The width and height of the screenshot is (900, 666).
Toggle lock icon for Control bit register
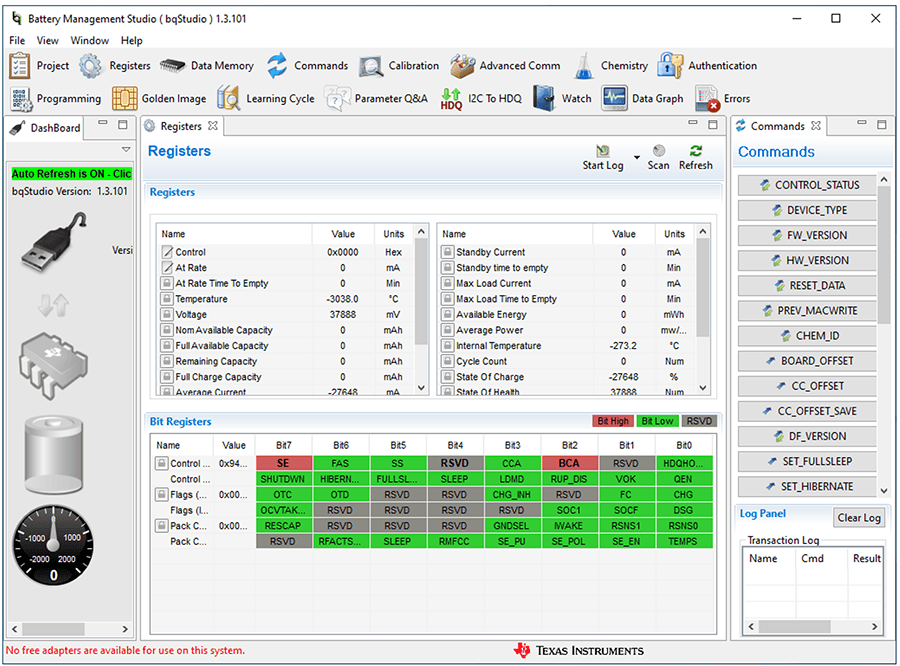(161, 463)
